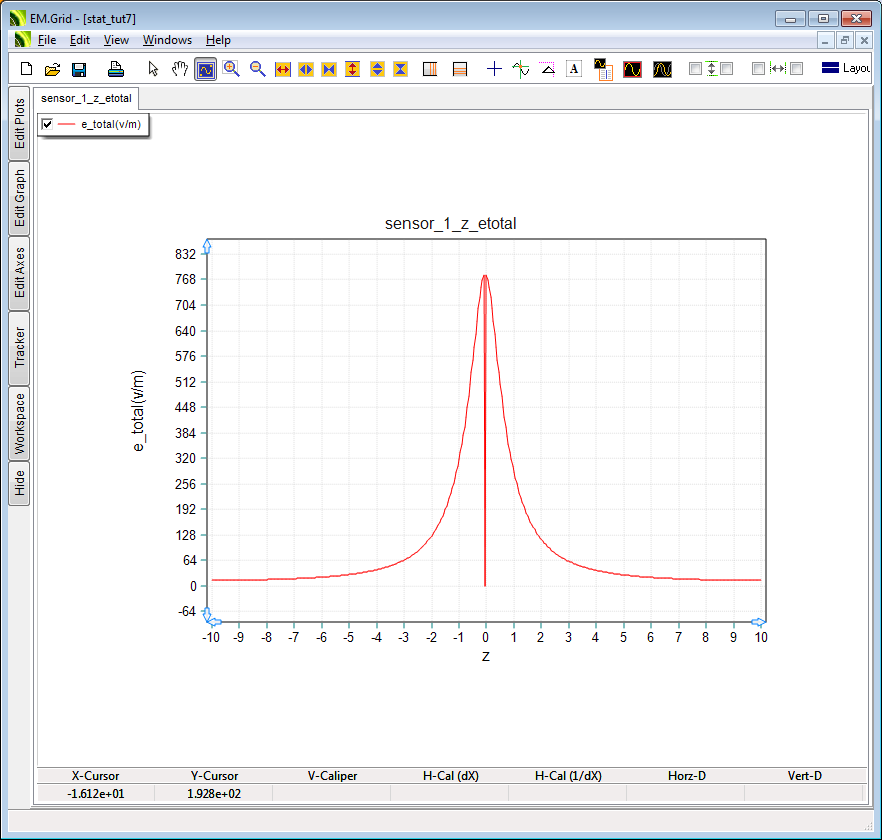Activate the blue crosshair cursor tool

pyautogui.click(x=494, y=69)
